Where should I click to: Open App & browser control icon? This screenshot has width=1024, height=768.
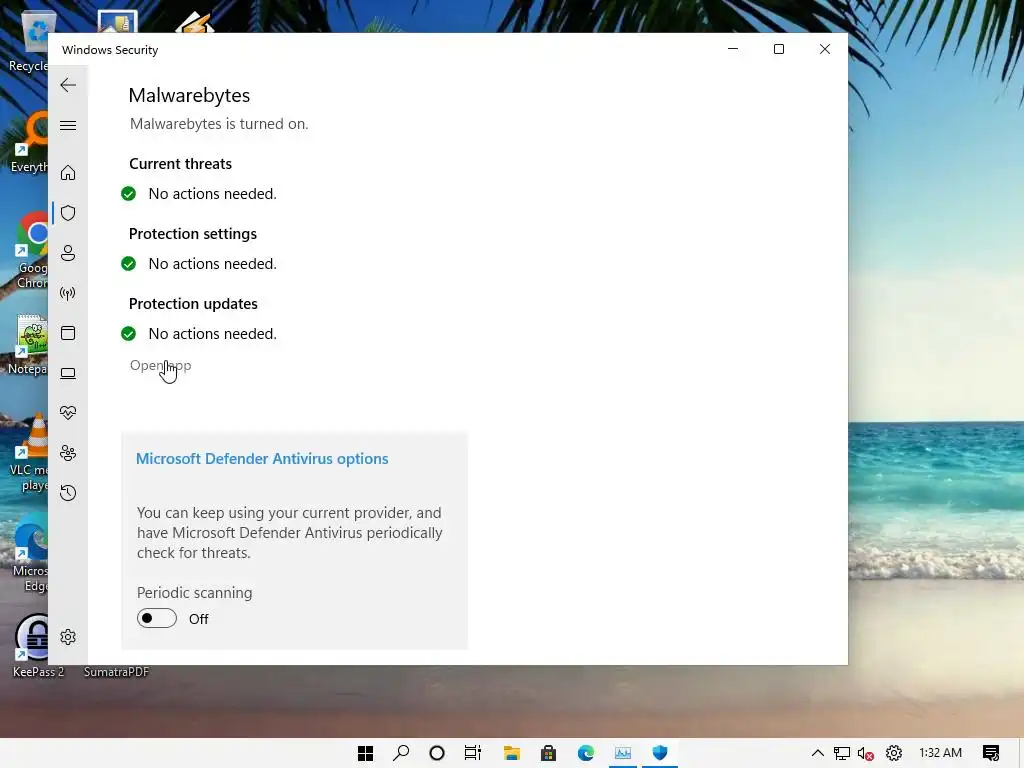(68, 333)
